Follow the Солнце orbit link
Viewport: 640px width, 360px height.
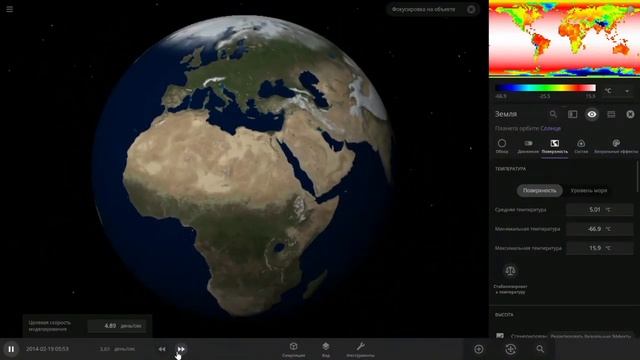(x=551, y=128)
